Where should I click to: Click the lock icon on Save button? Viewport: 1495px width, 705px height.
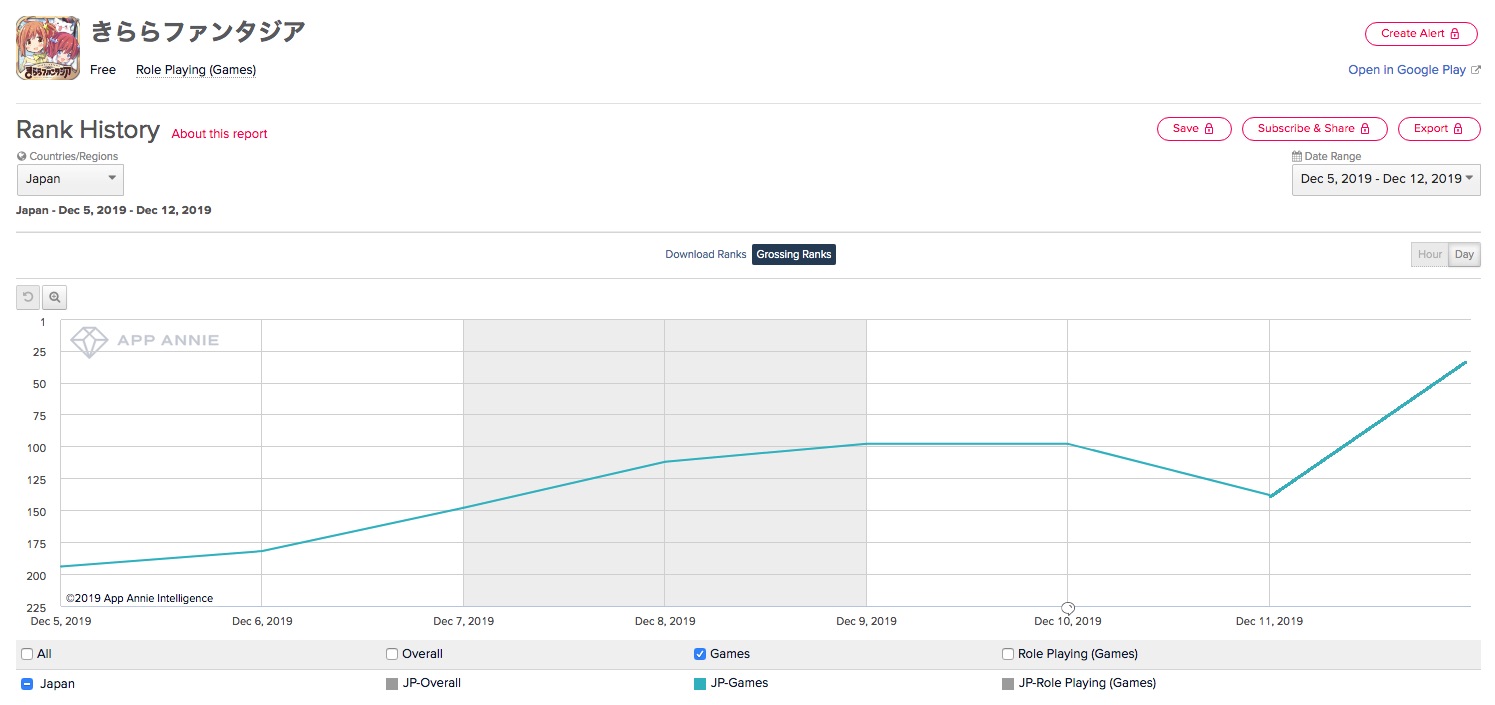tap(1209, 129)
